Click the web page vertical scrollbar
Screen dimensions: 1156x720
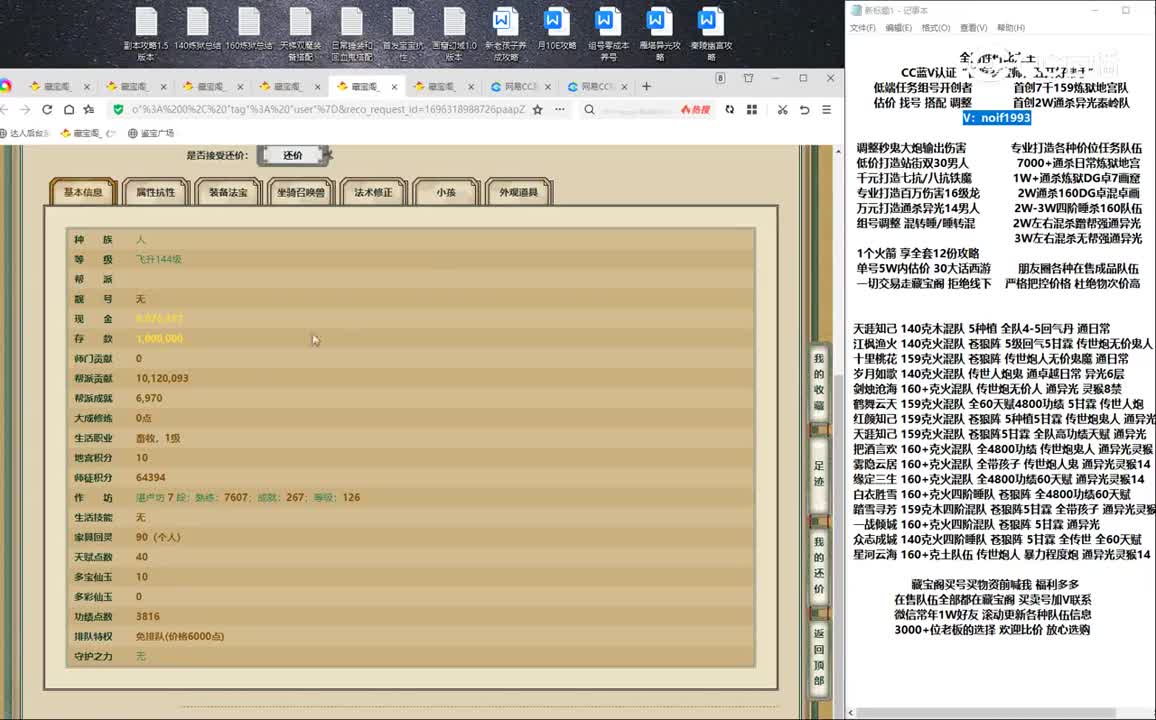(838, 431)
